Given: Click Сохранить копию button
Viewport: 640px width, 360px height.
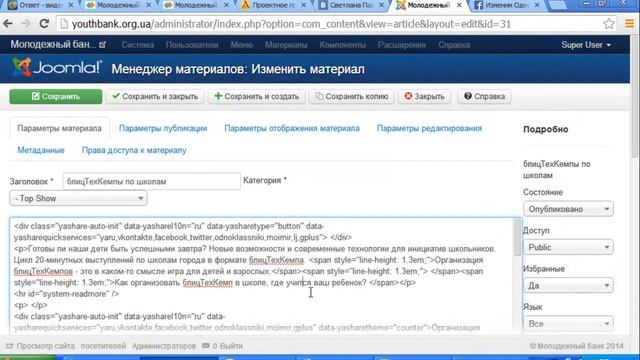Looking at the screenshot, I should (351, 96).
